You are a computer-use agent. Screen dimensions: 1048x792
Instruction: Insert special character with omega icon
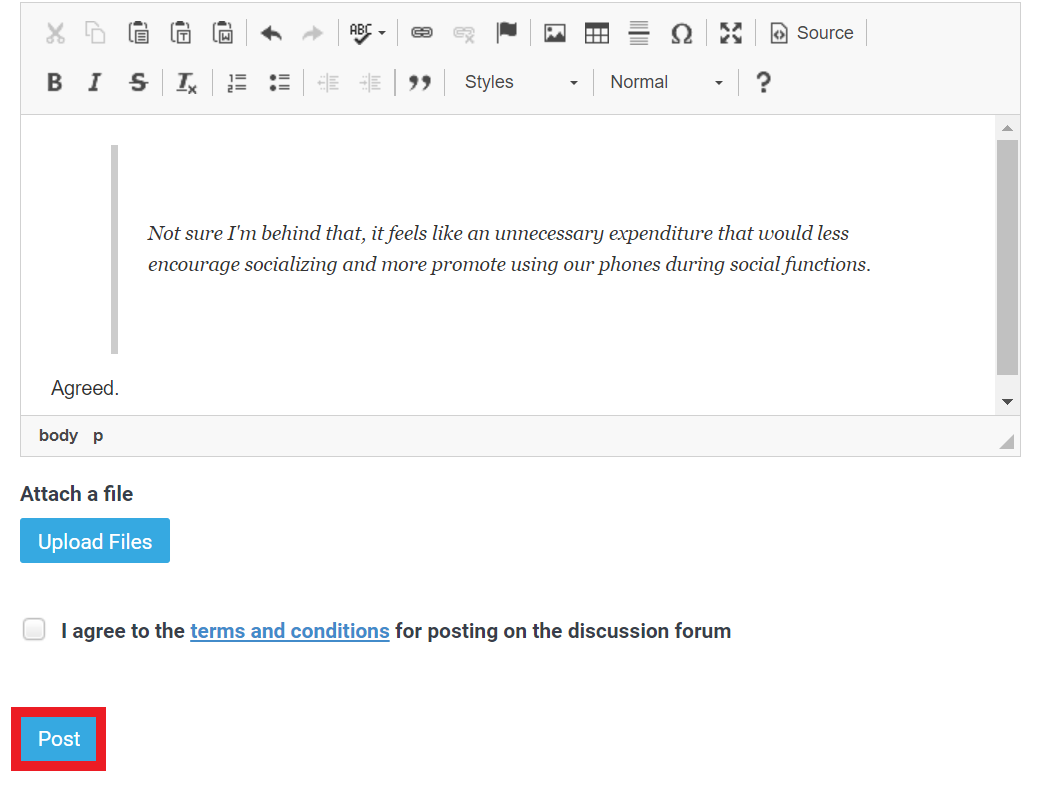coord(681,33)
